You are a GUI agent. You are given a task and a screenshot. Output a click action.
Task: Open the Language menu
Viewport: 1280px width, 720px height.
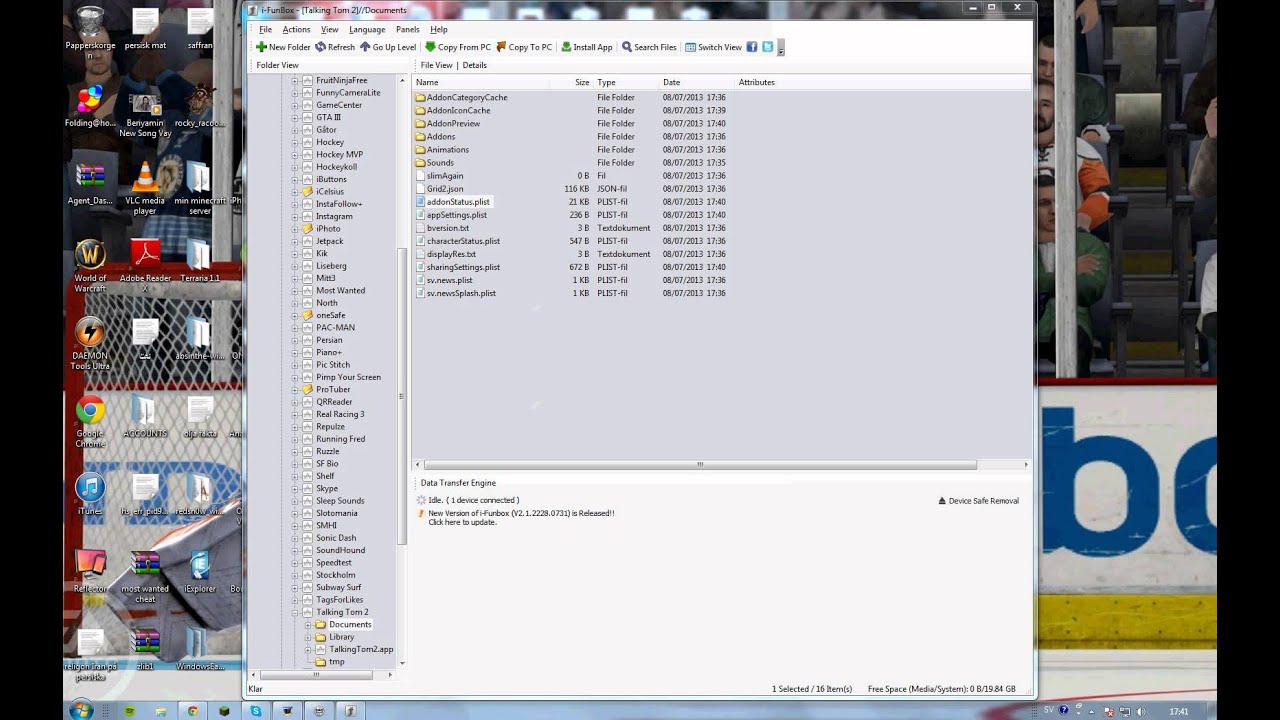[x=367, y=29]
